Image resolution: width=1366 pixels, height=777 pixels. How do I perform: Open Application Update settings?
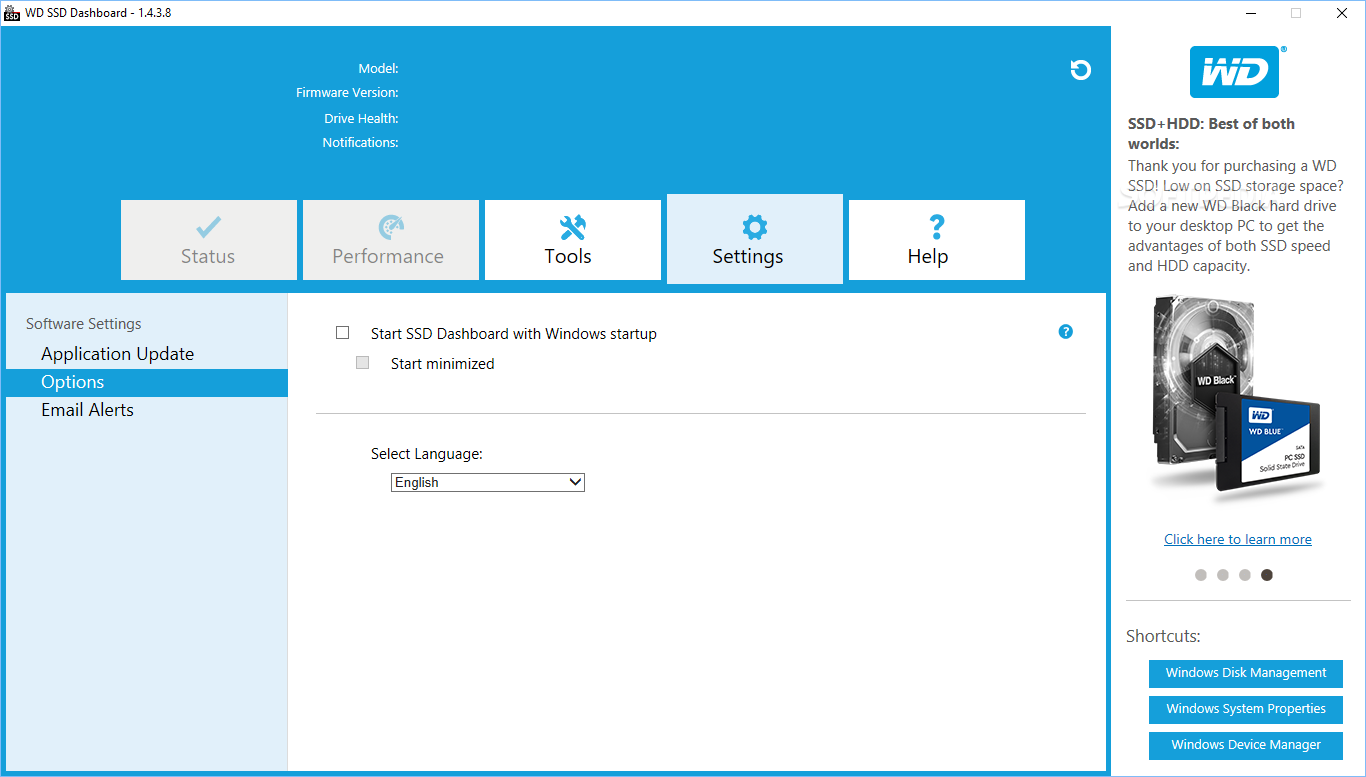pos(117,354)
